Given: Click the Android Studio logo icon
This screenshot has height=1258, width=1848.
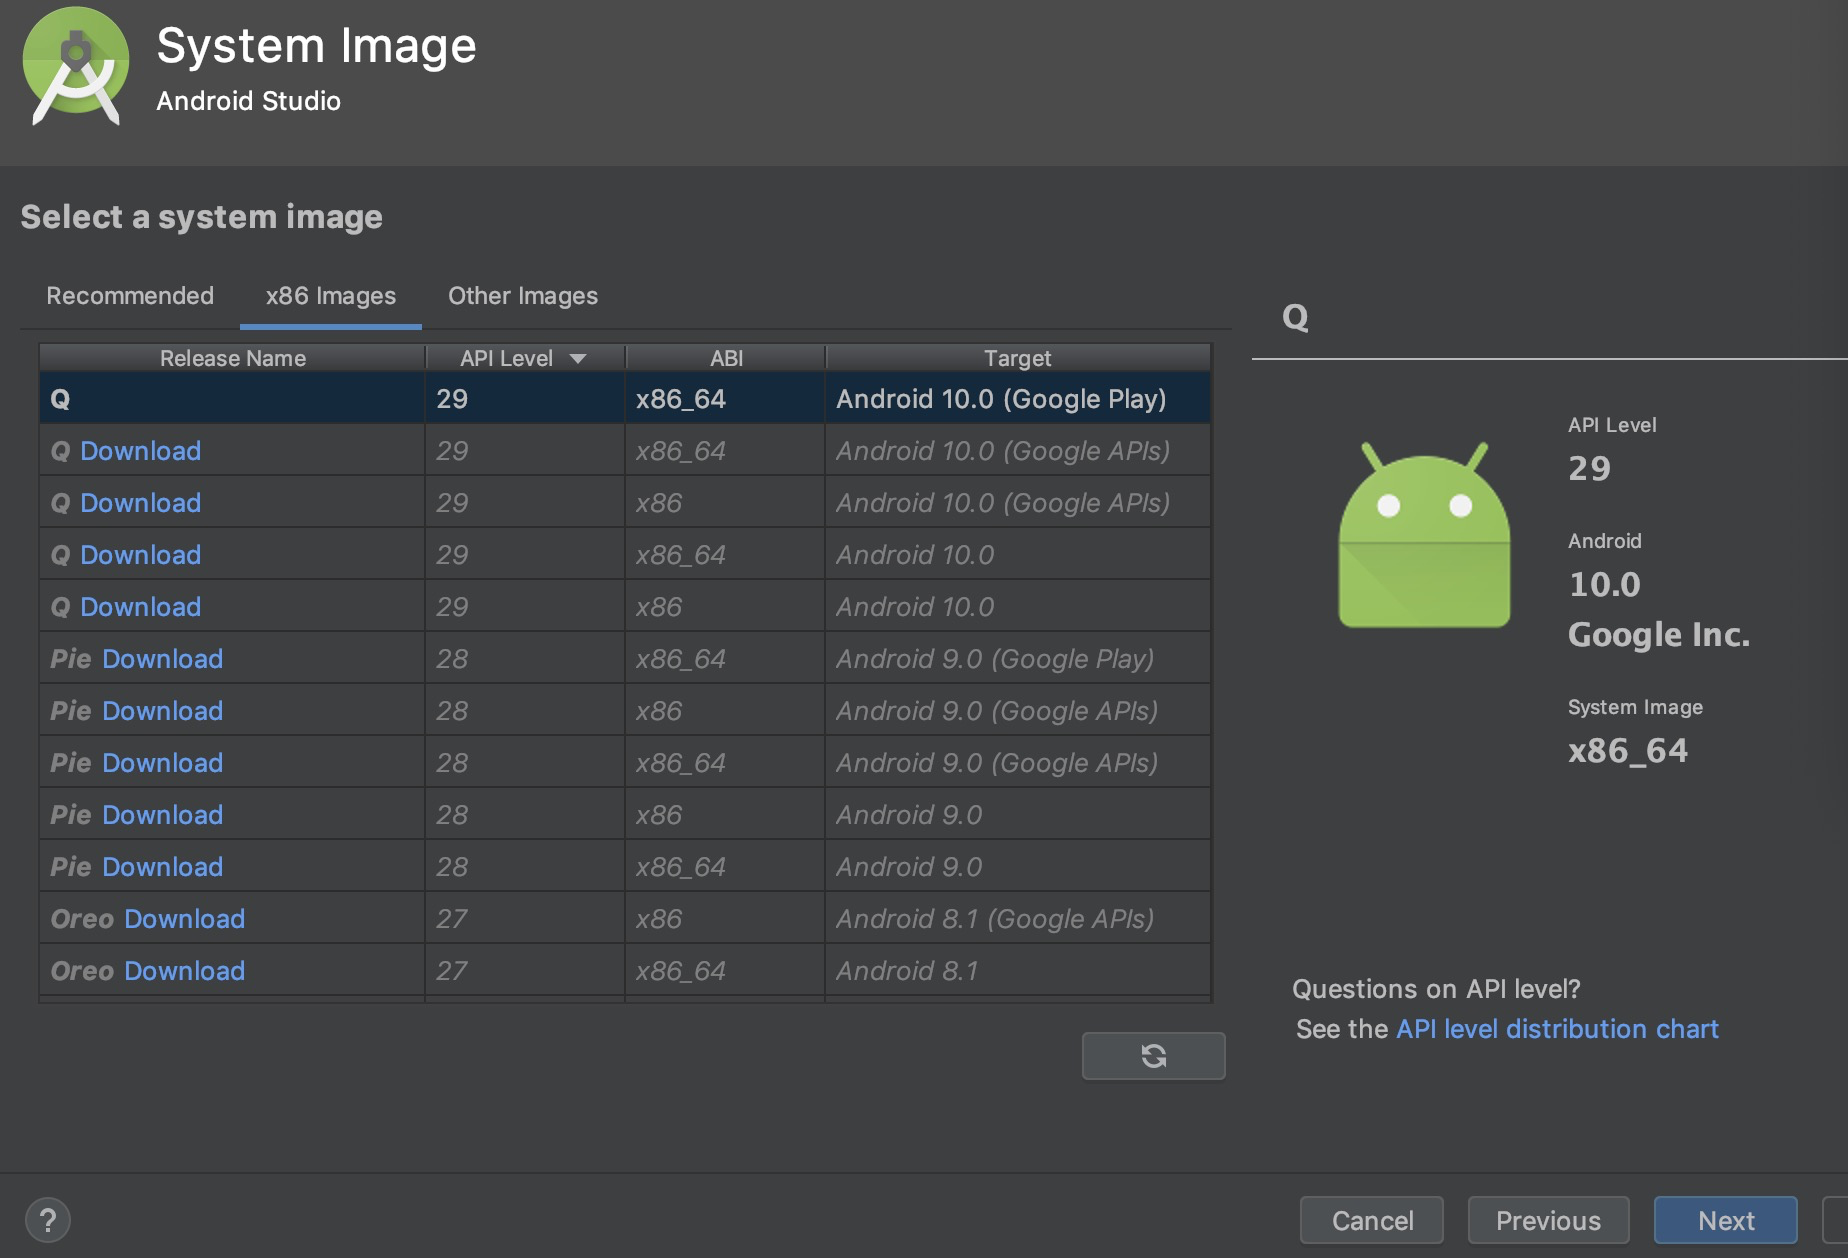Looking at the screenshot, I should [76, 66].
